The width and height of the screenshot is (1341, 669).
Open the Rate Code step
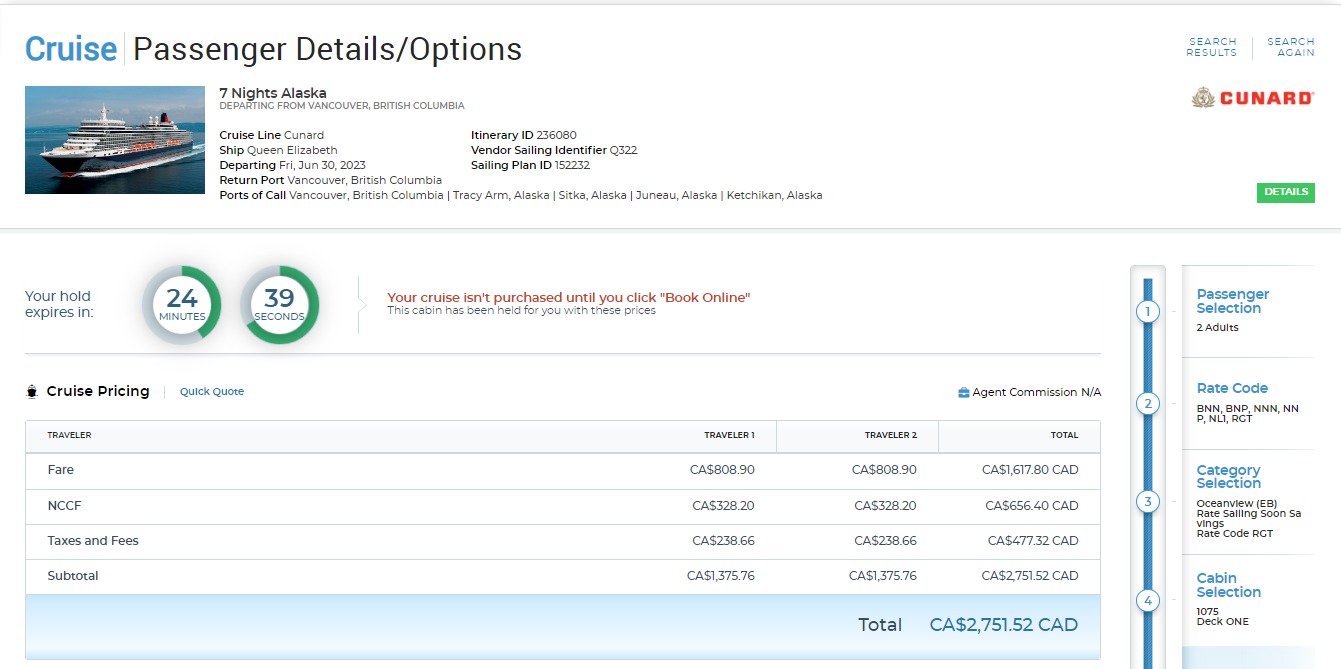point(1232,388)
